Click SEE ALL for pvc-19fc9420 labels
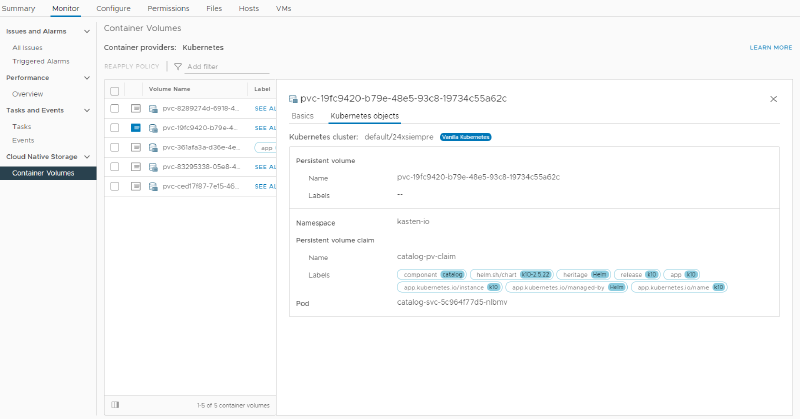Viewport: 800px width, 419px height. point(265,128)
